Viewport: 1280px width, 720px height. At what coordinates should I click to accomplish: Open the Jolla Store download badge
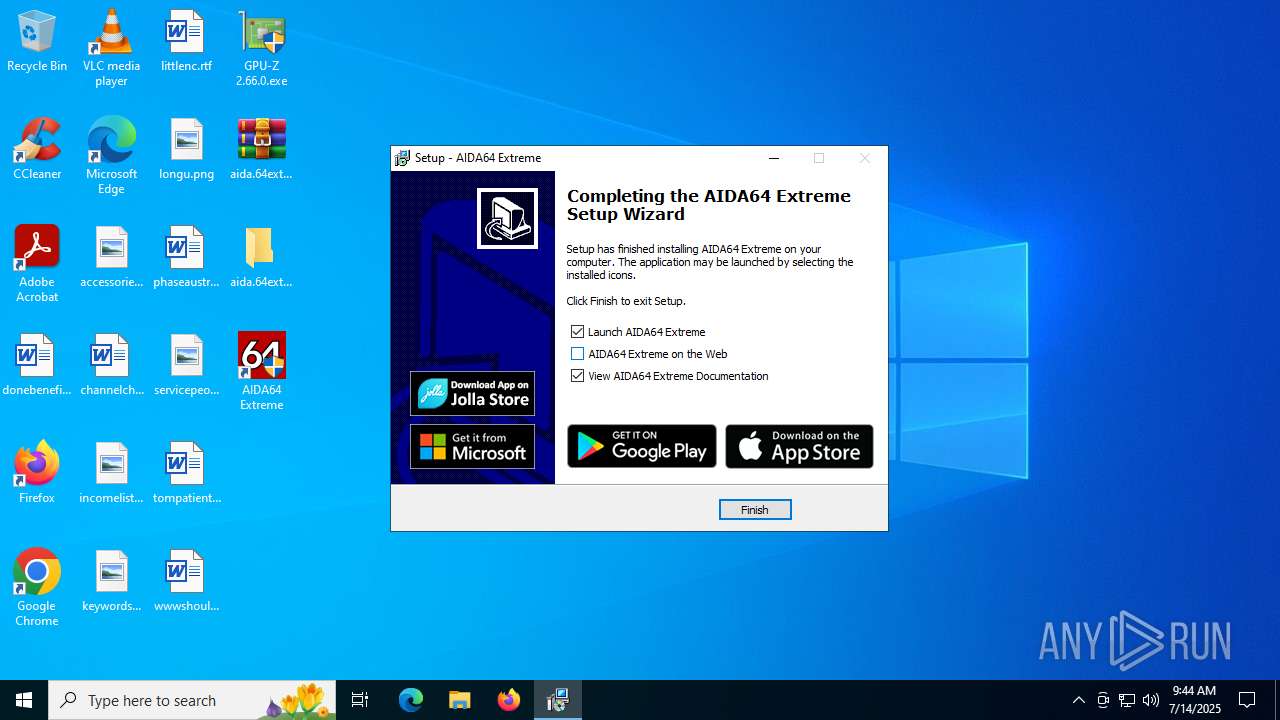[x=472, y=393]
